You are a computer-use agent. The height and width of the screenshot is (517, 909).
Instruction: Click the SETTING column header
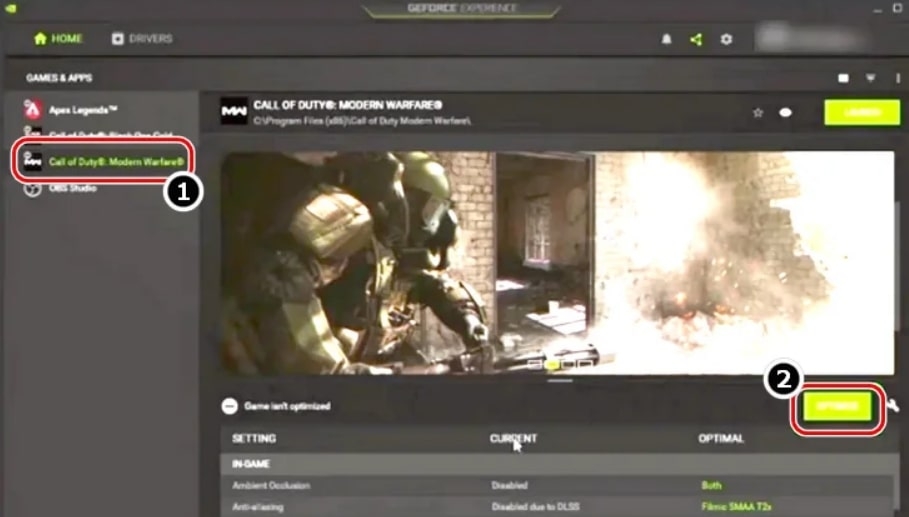click(254, 439)
